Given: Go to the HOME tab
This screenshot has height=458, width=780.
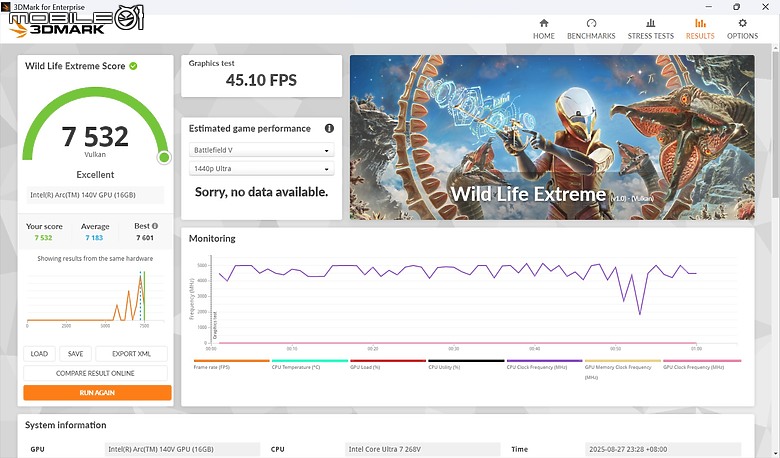Looking at the screenshot, I should pyautogui.click(x=544, y=29).
